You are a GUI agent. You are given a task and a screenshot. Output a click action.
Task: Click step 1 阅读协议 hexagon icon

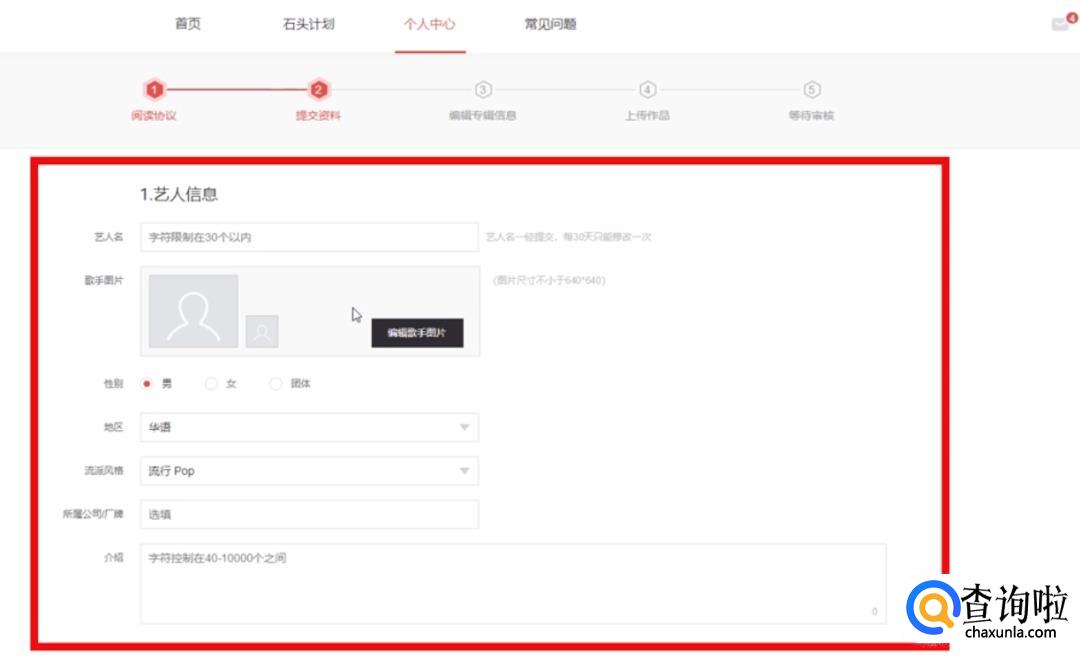(x=154, y=90)
